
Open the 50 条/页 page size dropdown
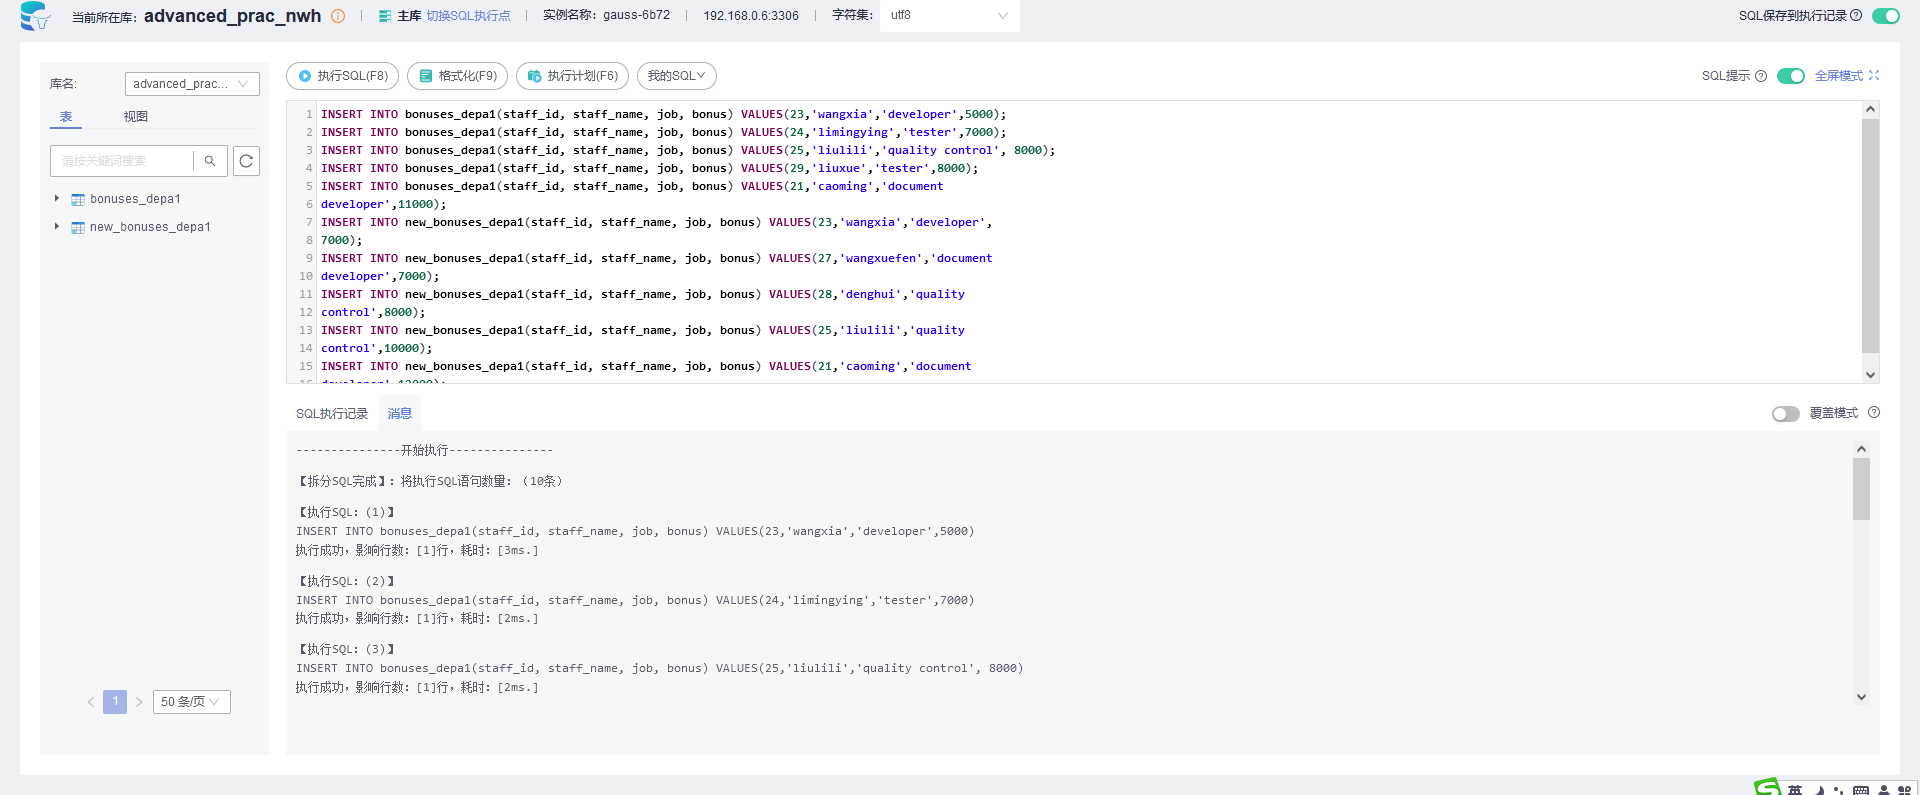click(192, 702)
